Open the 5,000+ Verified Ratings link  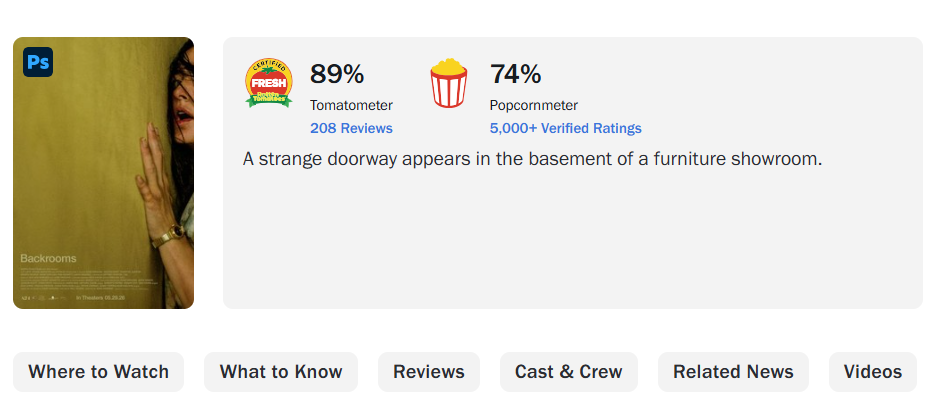coord(565,128)
